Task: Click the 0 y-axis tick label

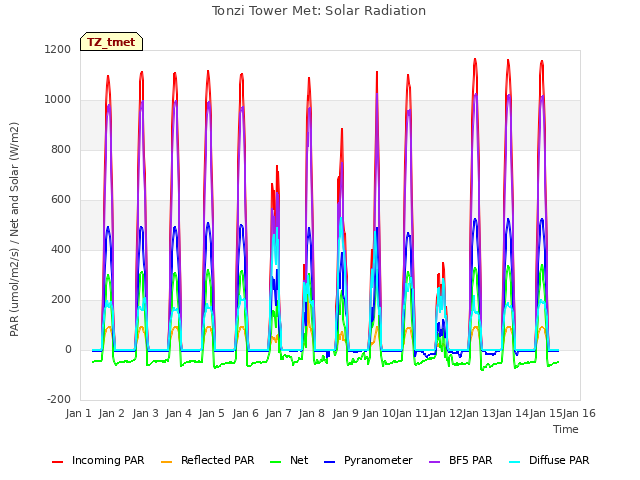Action: (68, 350)
